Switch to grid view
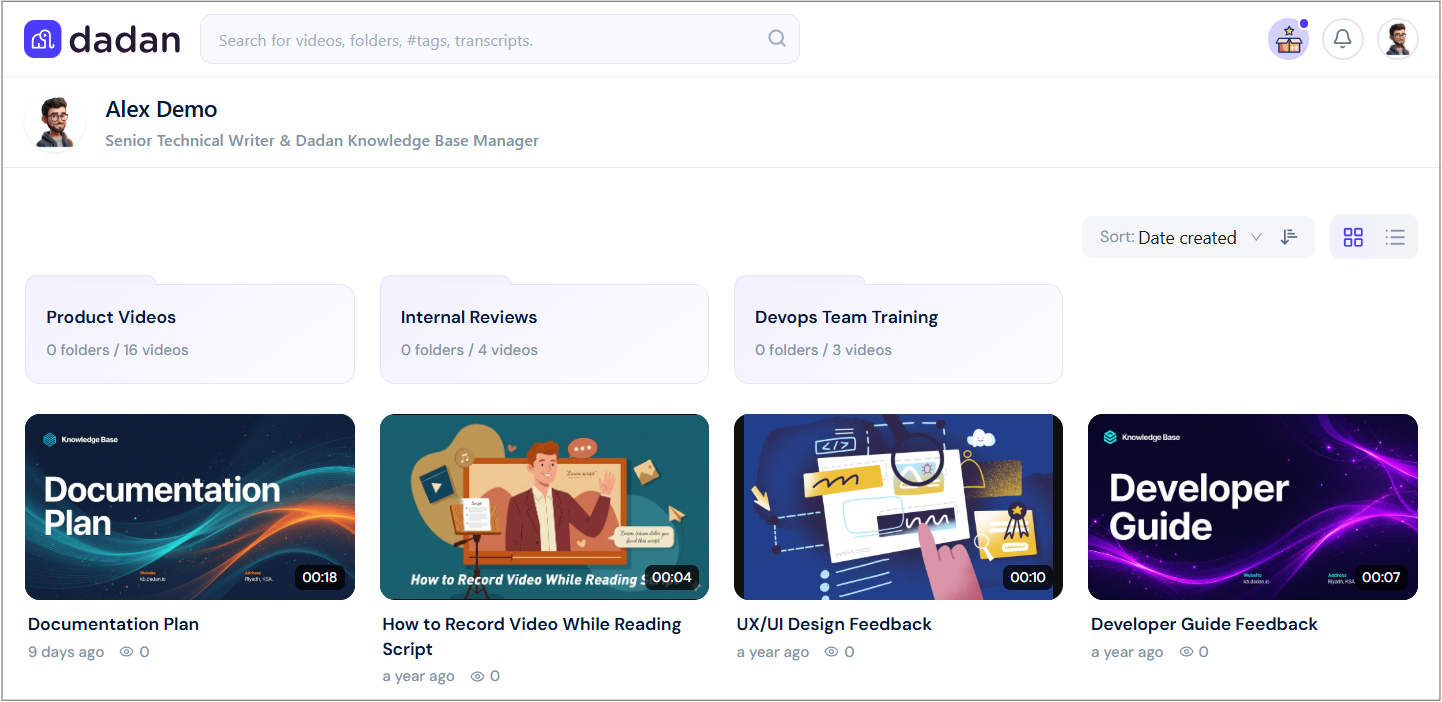The image size is (1442, 702). [x=1353, y=237]
